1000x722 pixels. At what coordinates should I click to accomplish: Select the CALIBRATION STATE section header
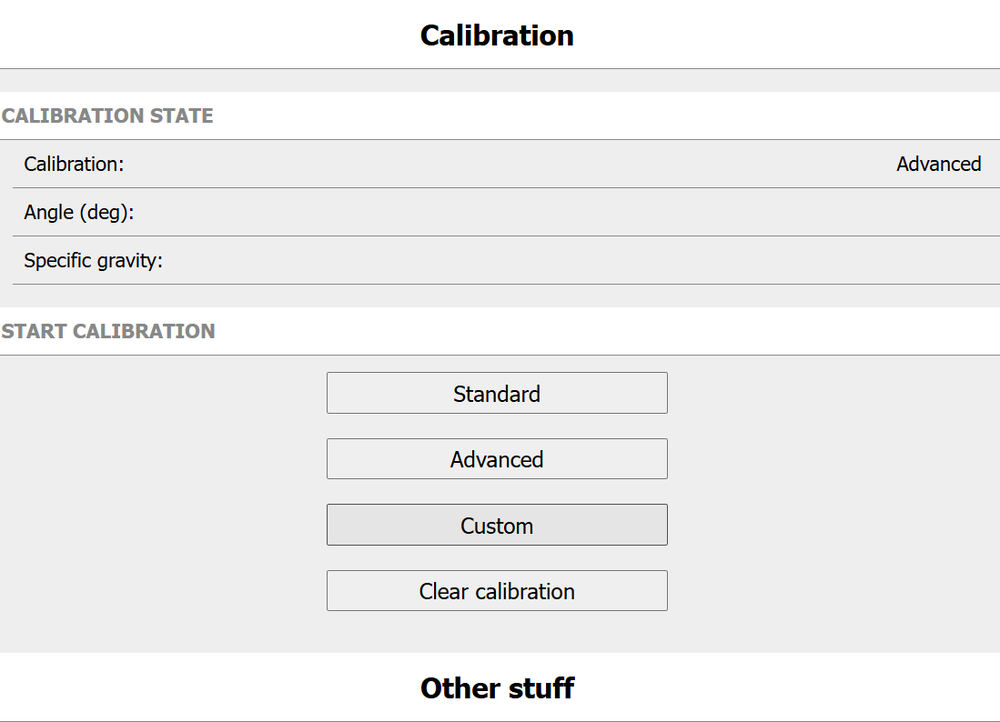[108, 116]
